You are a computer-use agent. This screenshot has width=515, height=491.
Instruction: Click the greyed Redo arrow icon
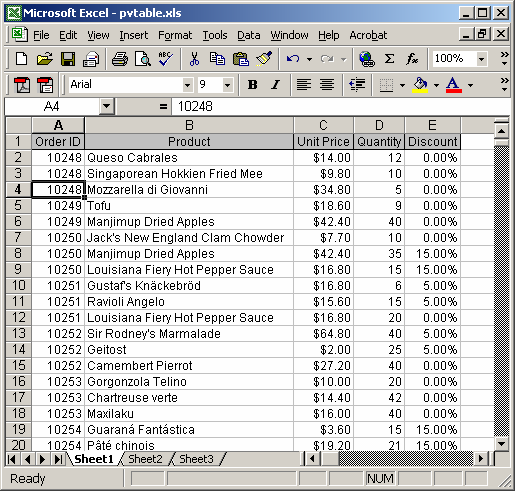pyautogui.click(x=327, y=59)
